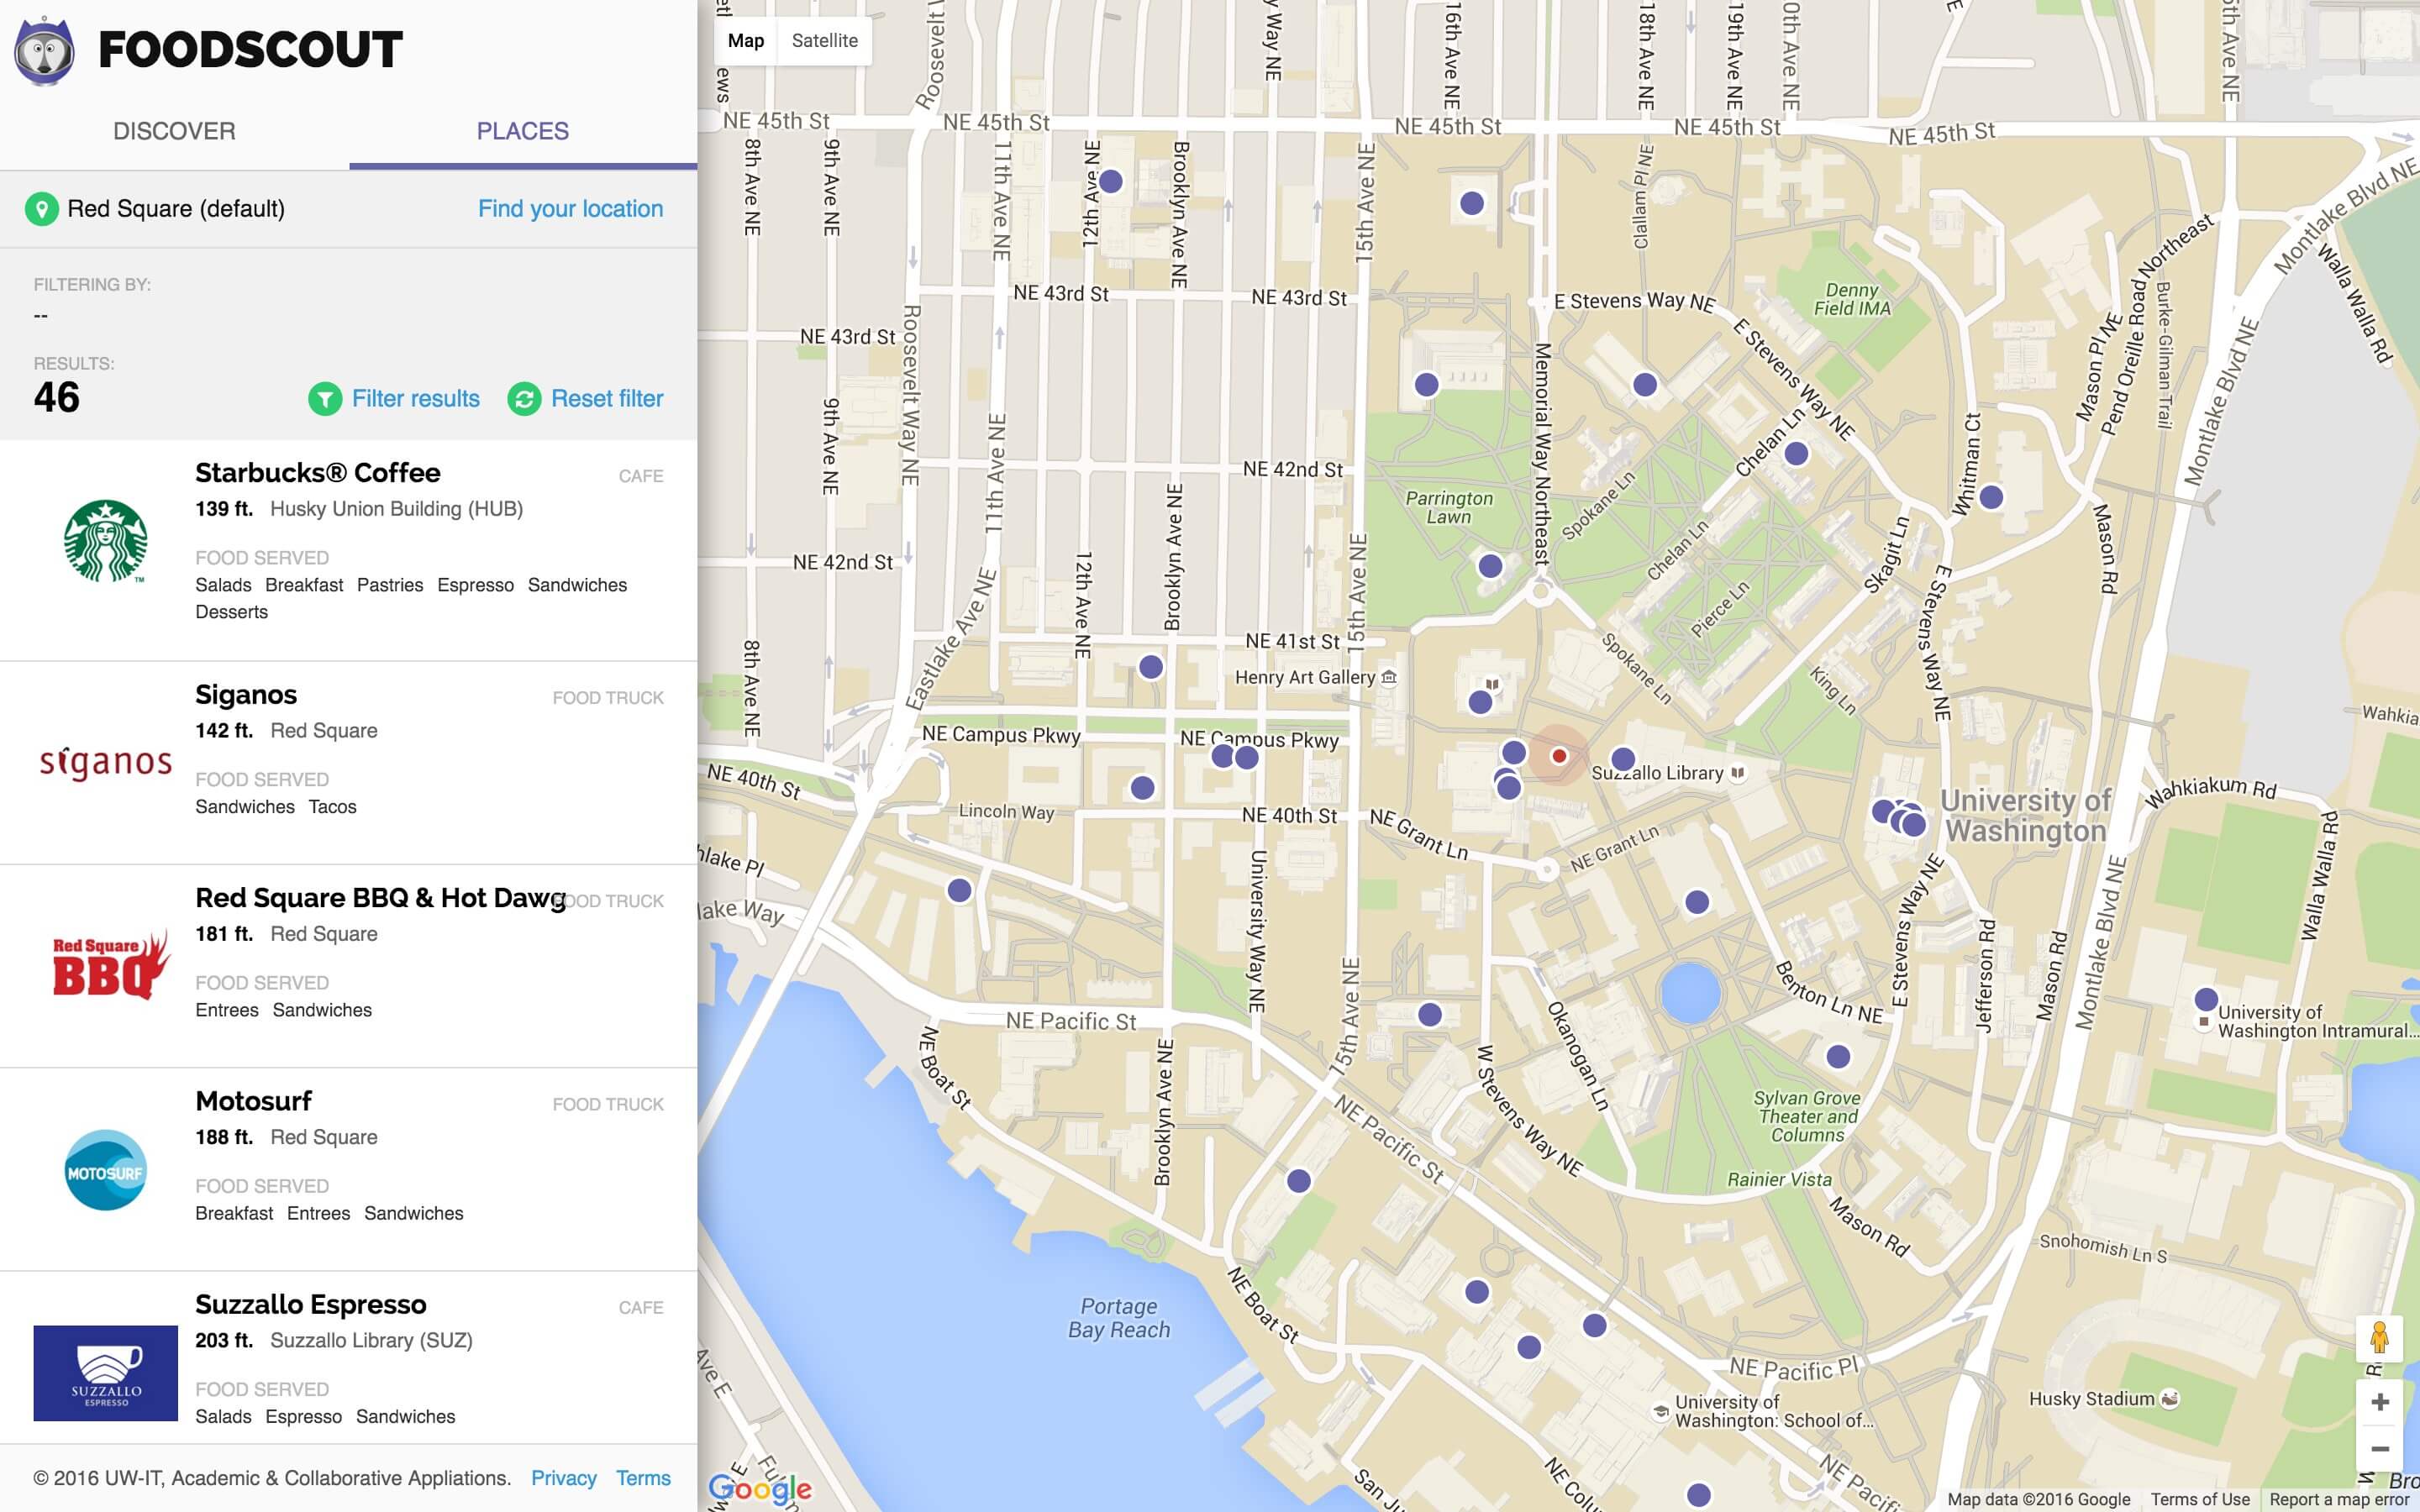
Task: Open the Siganos logo thumbnail
Action: 106,762
